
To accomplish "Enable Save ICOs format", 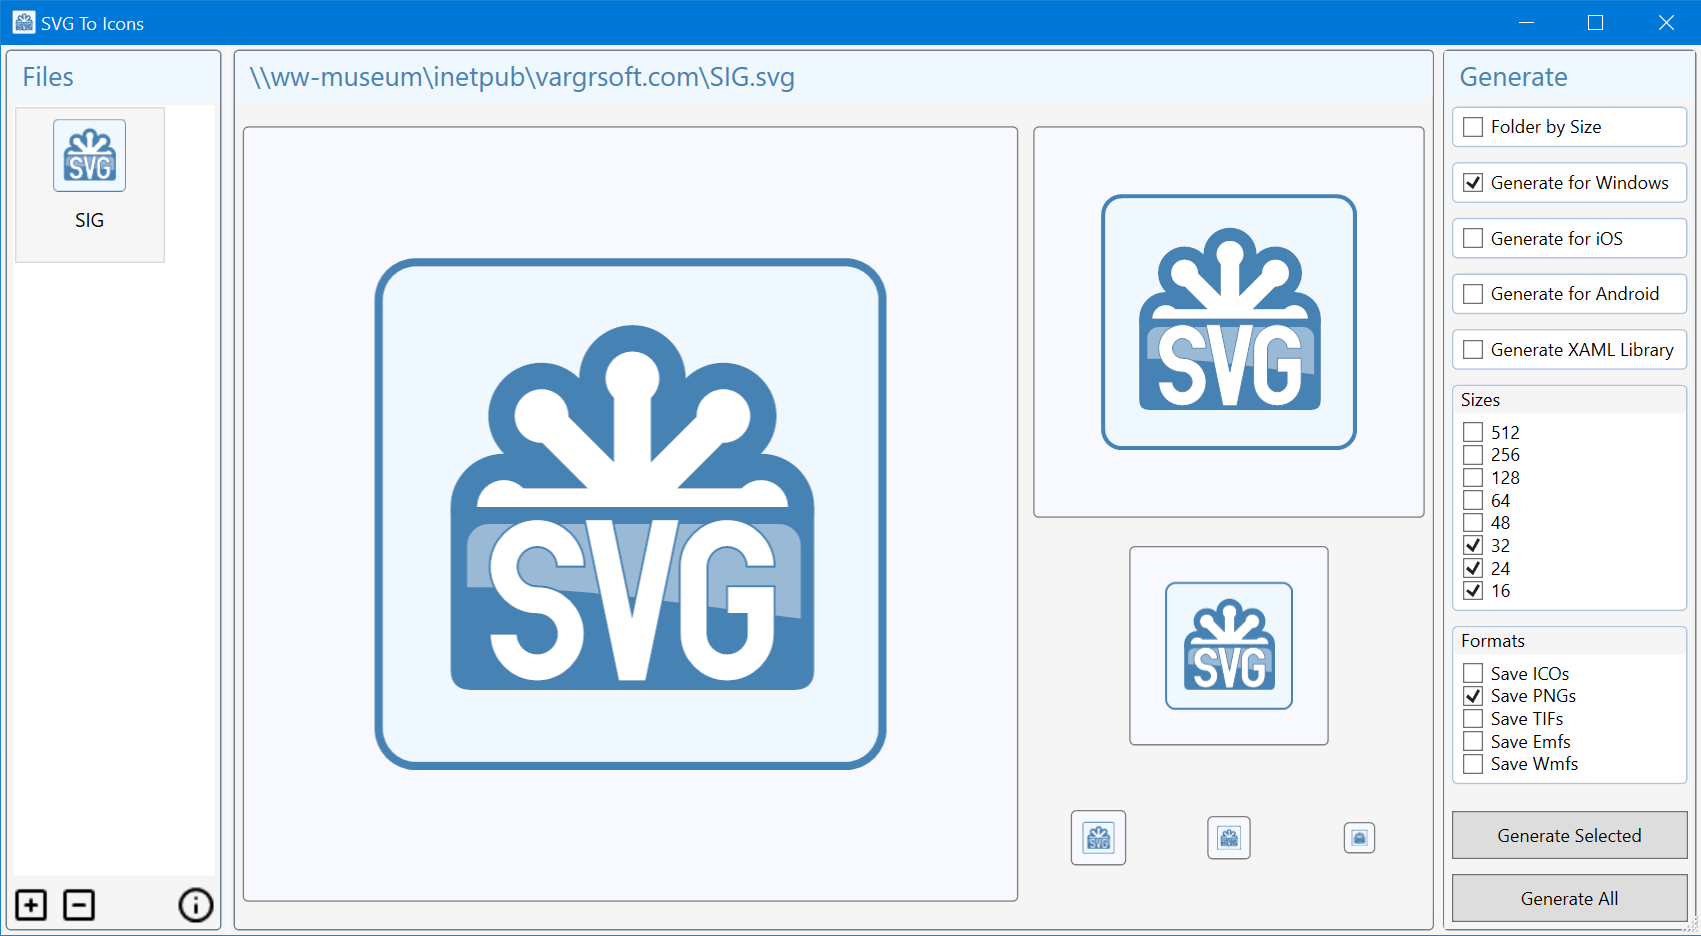I will click(x=1473, y=673).
